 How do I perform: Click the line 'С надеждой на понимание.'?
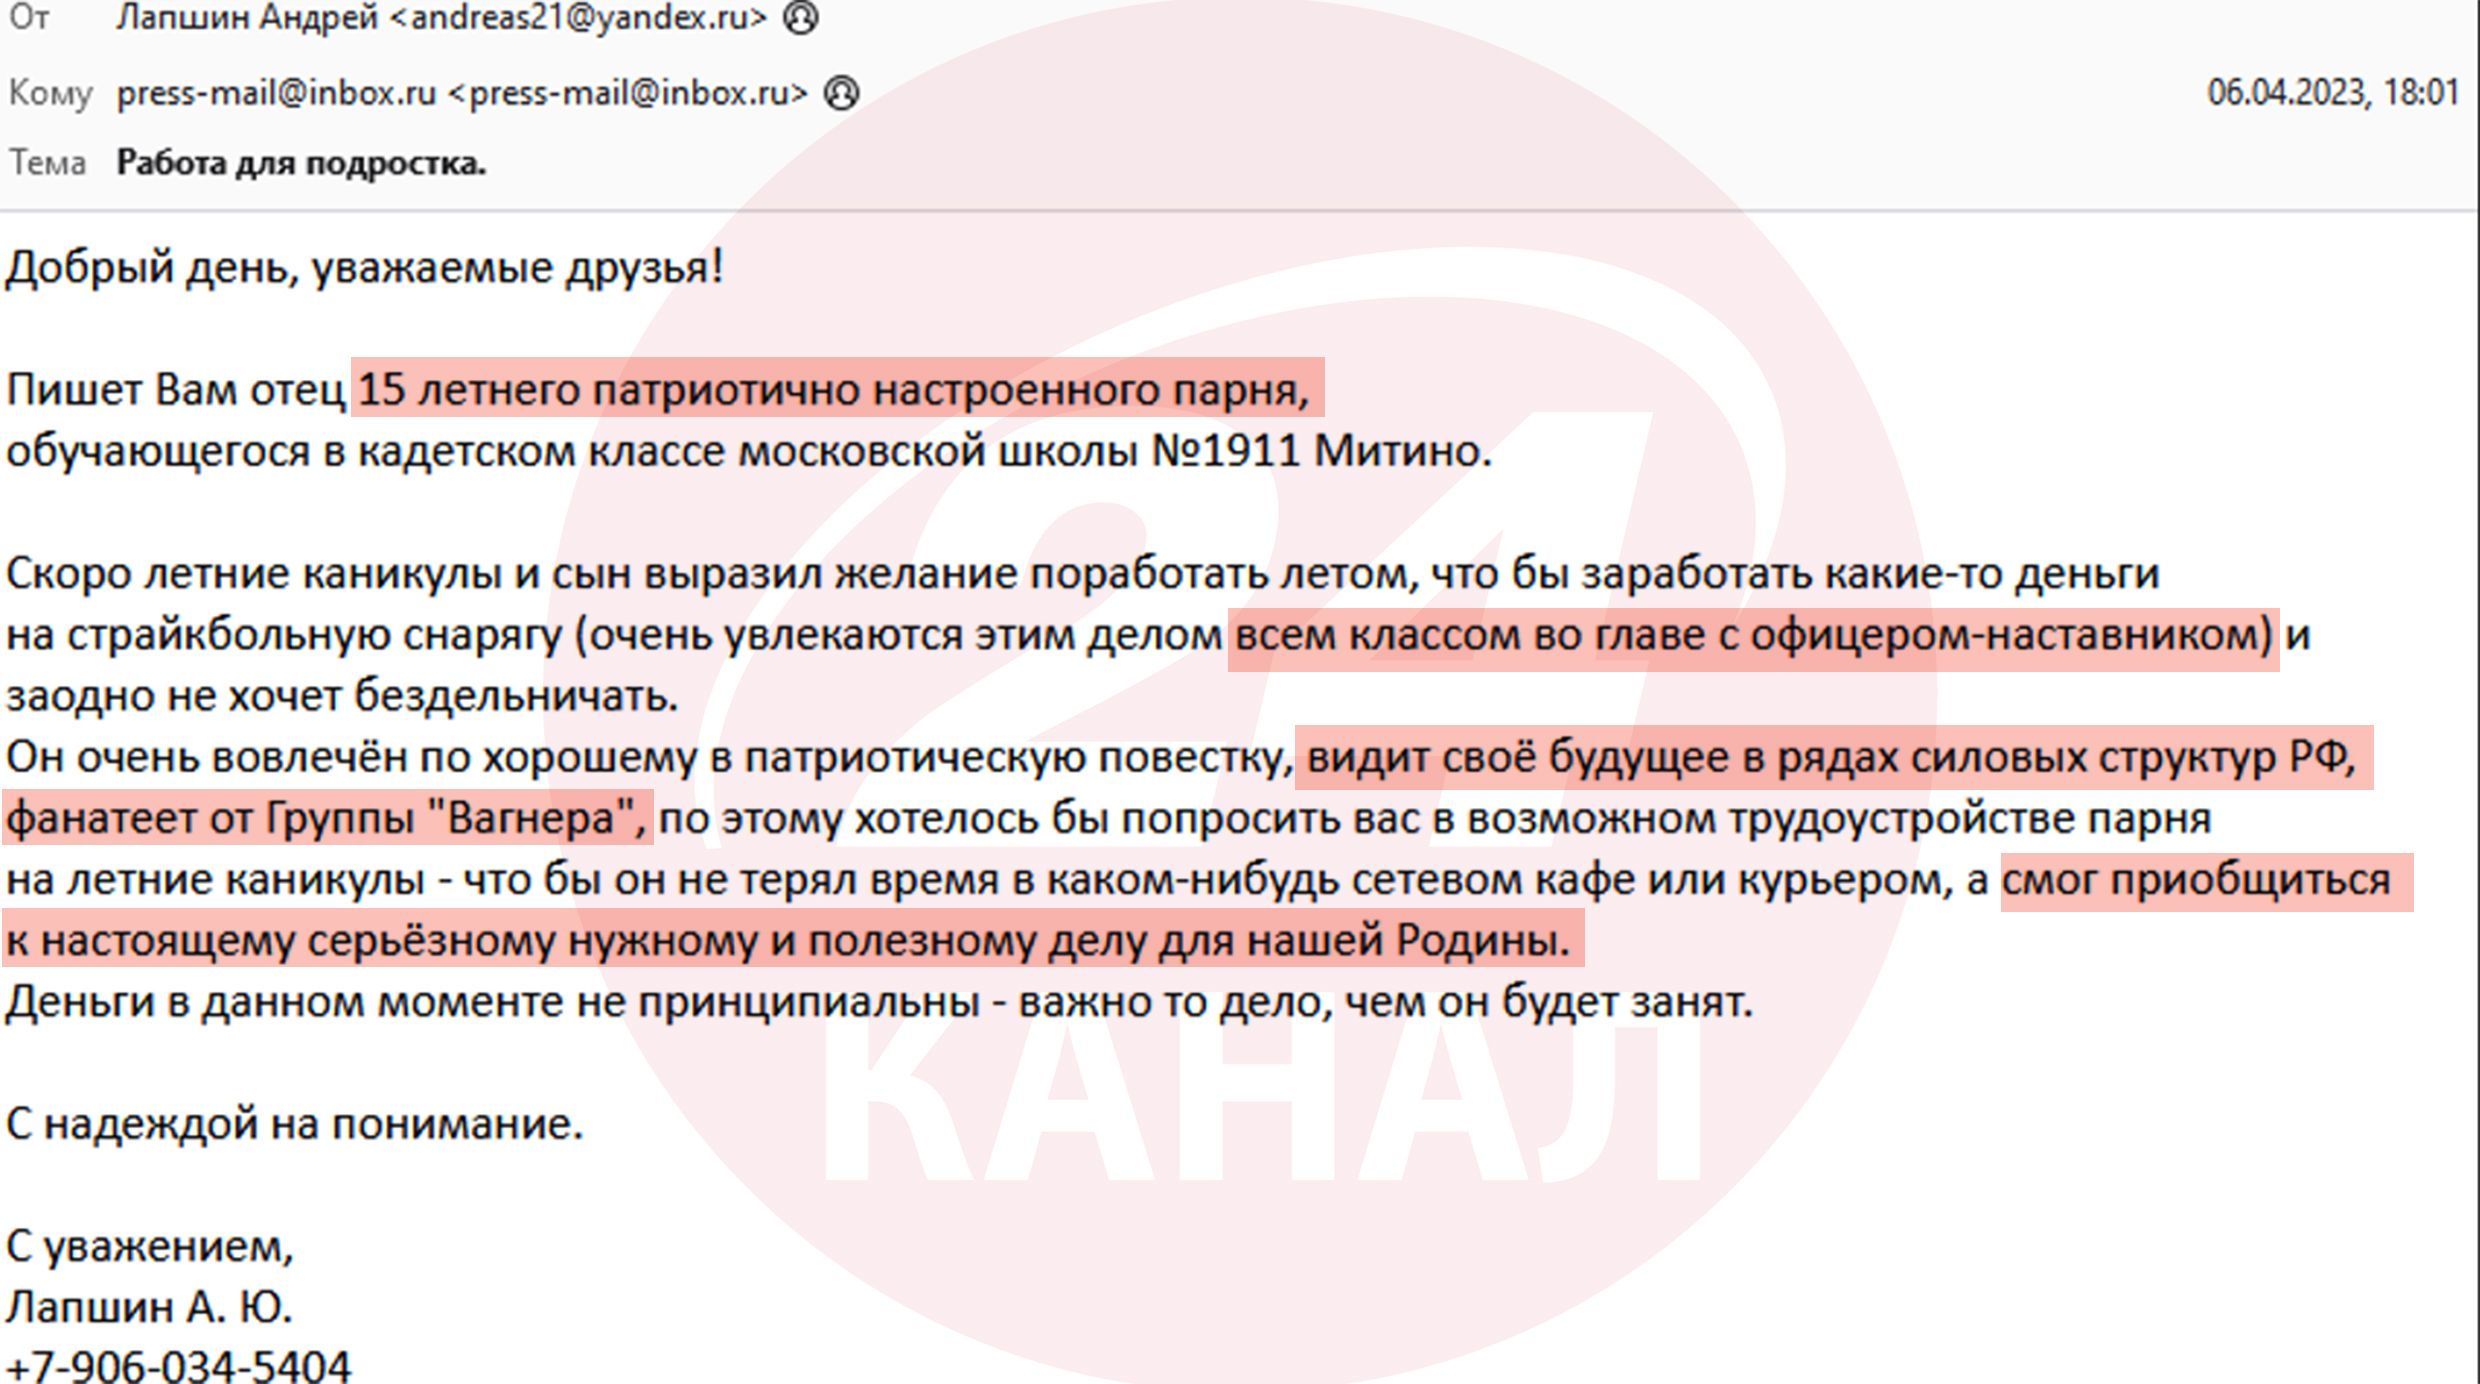[294, 1124]
